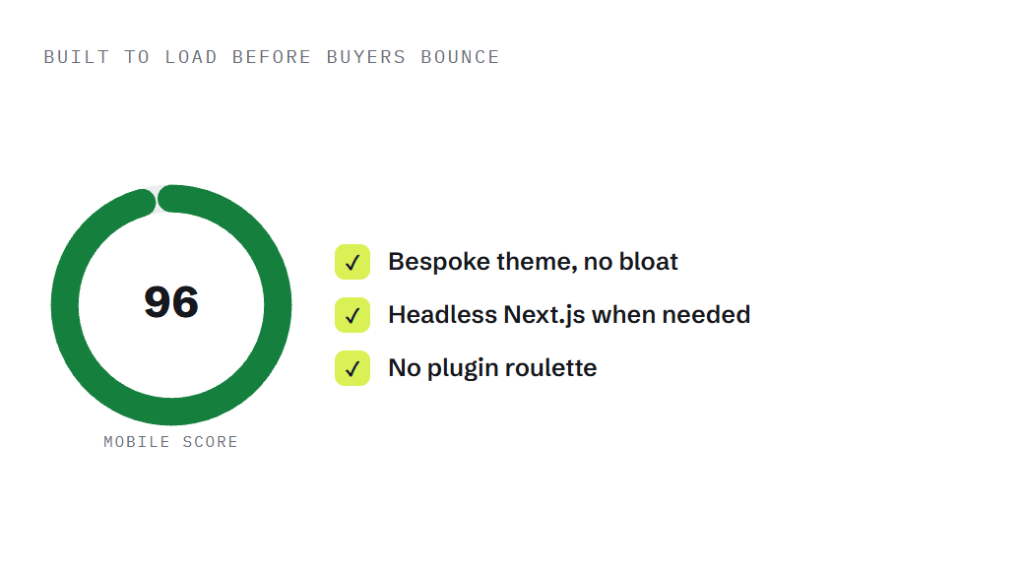Toggle the checkmark next to 'Headless Next.js when needed'
This screenshot has width=1024, height=571.
353,315
